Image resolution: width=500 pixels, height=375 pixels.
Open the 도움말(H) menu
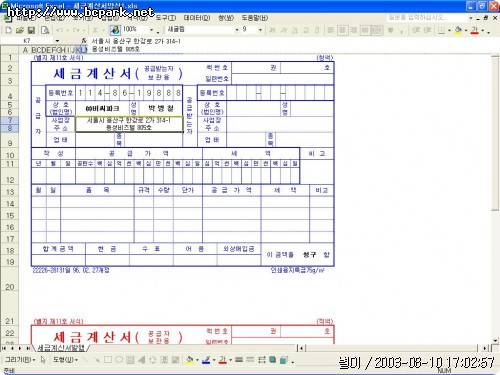tap(255, 18)
